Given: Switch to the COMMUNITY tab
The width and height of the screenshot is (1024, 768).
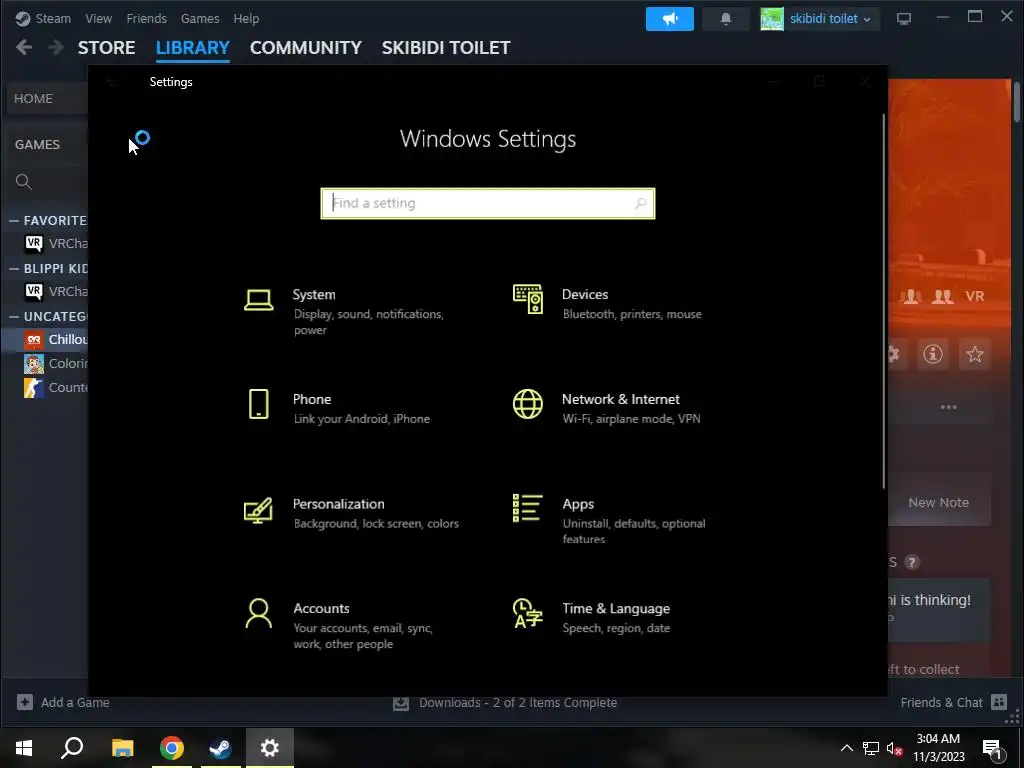Looking at the screenshot, I should pos(306,48).
